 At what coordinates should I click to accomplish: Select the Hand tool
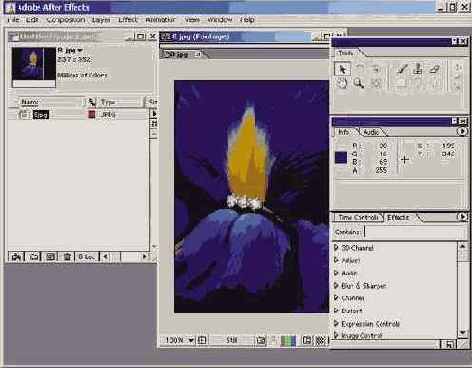point(342,83)
